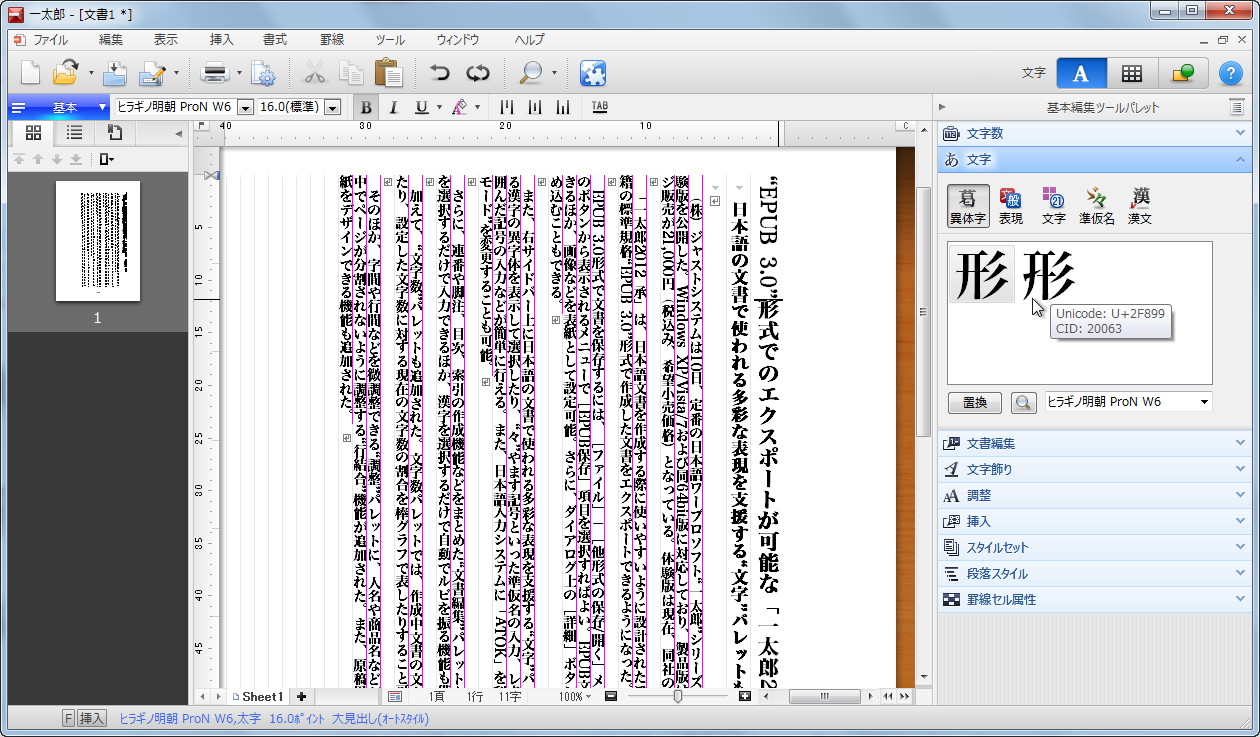Screen dimensions: 1260x737
Task: Expand the 罫線セル属性 panel
Action: pos(1094,599)
